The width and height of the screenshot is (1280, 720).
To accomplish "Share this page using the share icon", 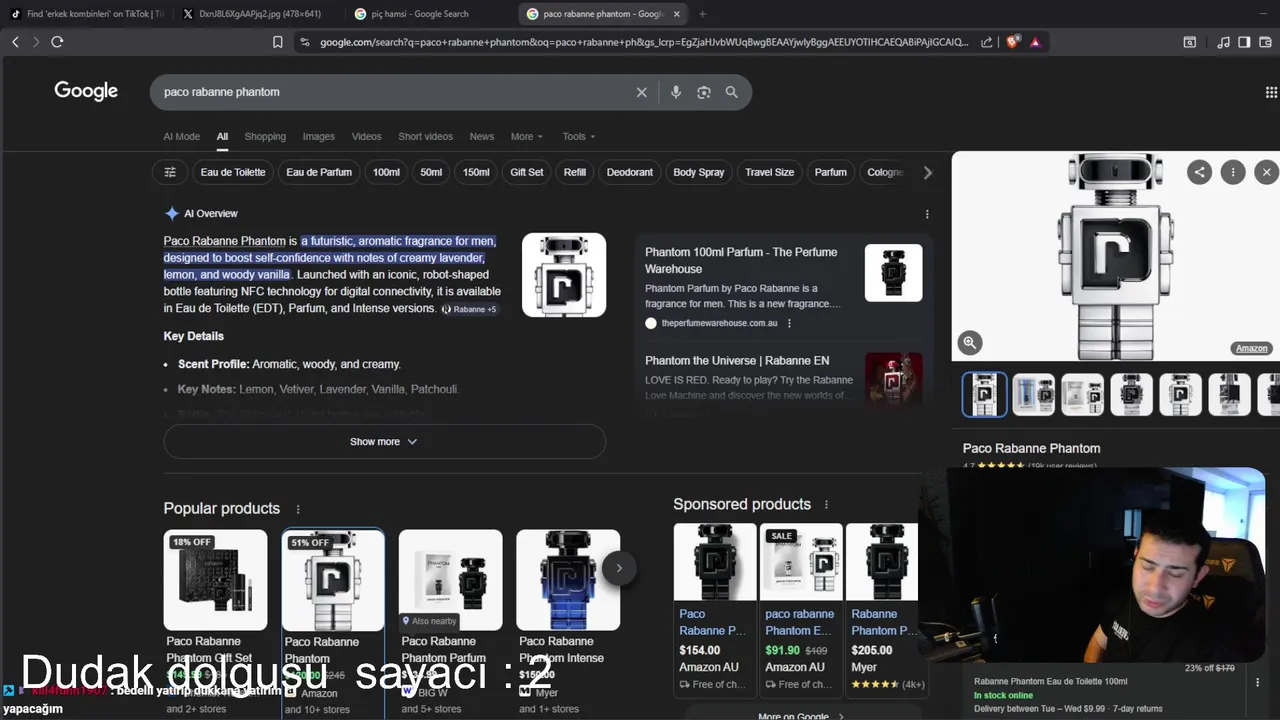I will (987, 42).
